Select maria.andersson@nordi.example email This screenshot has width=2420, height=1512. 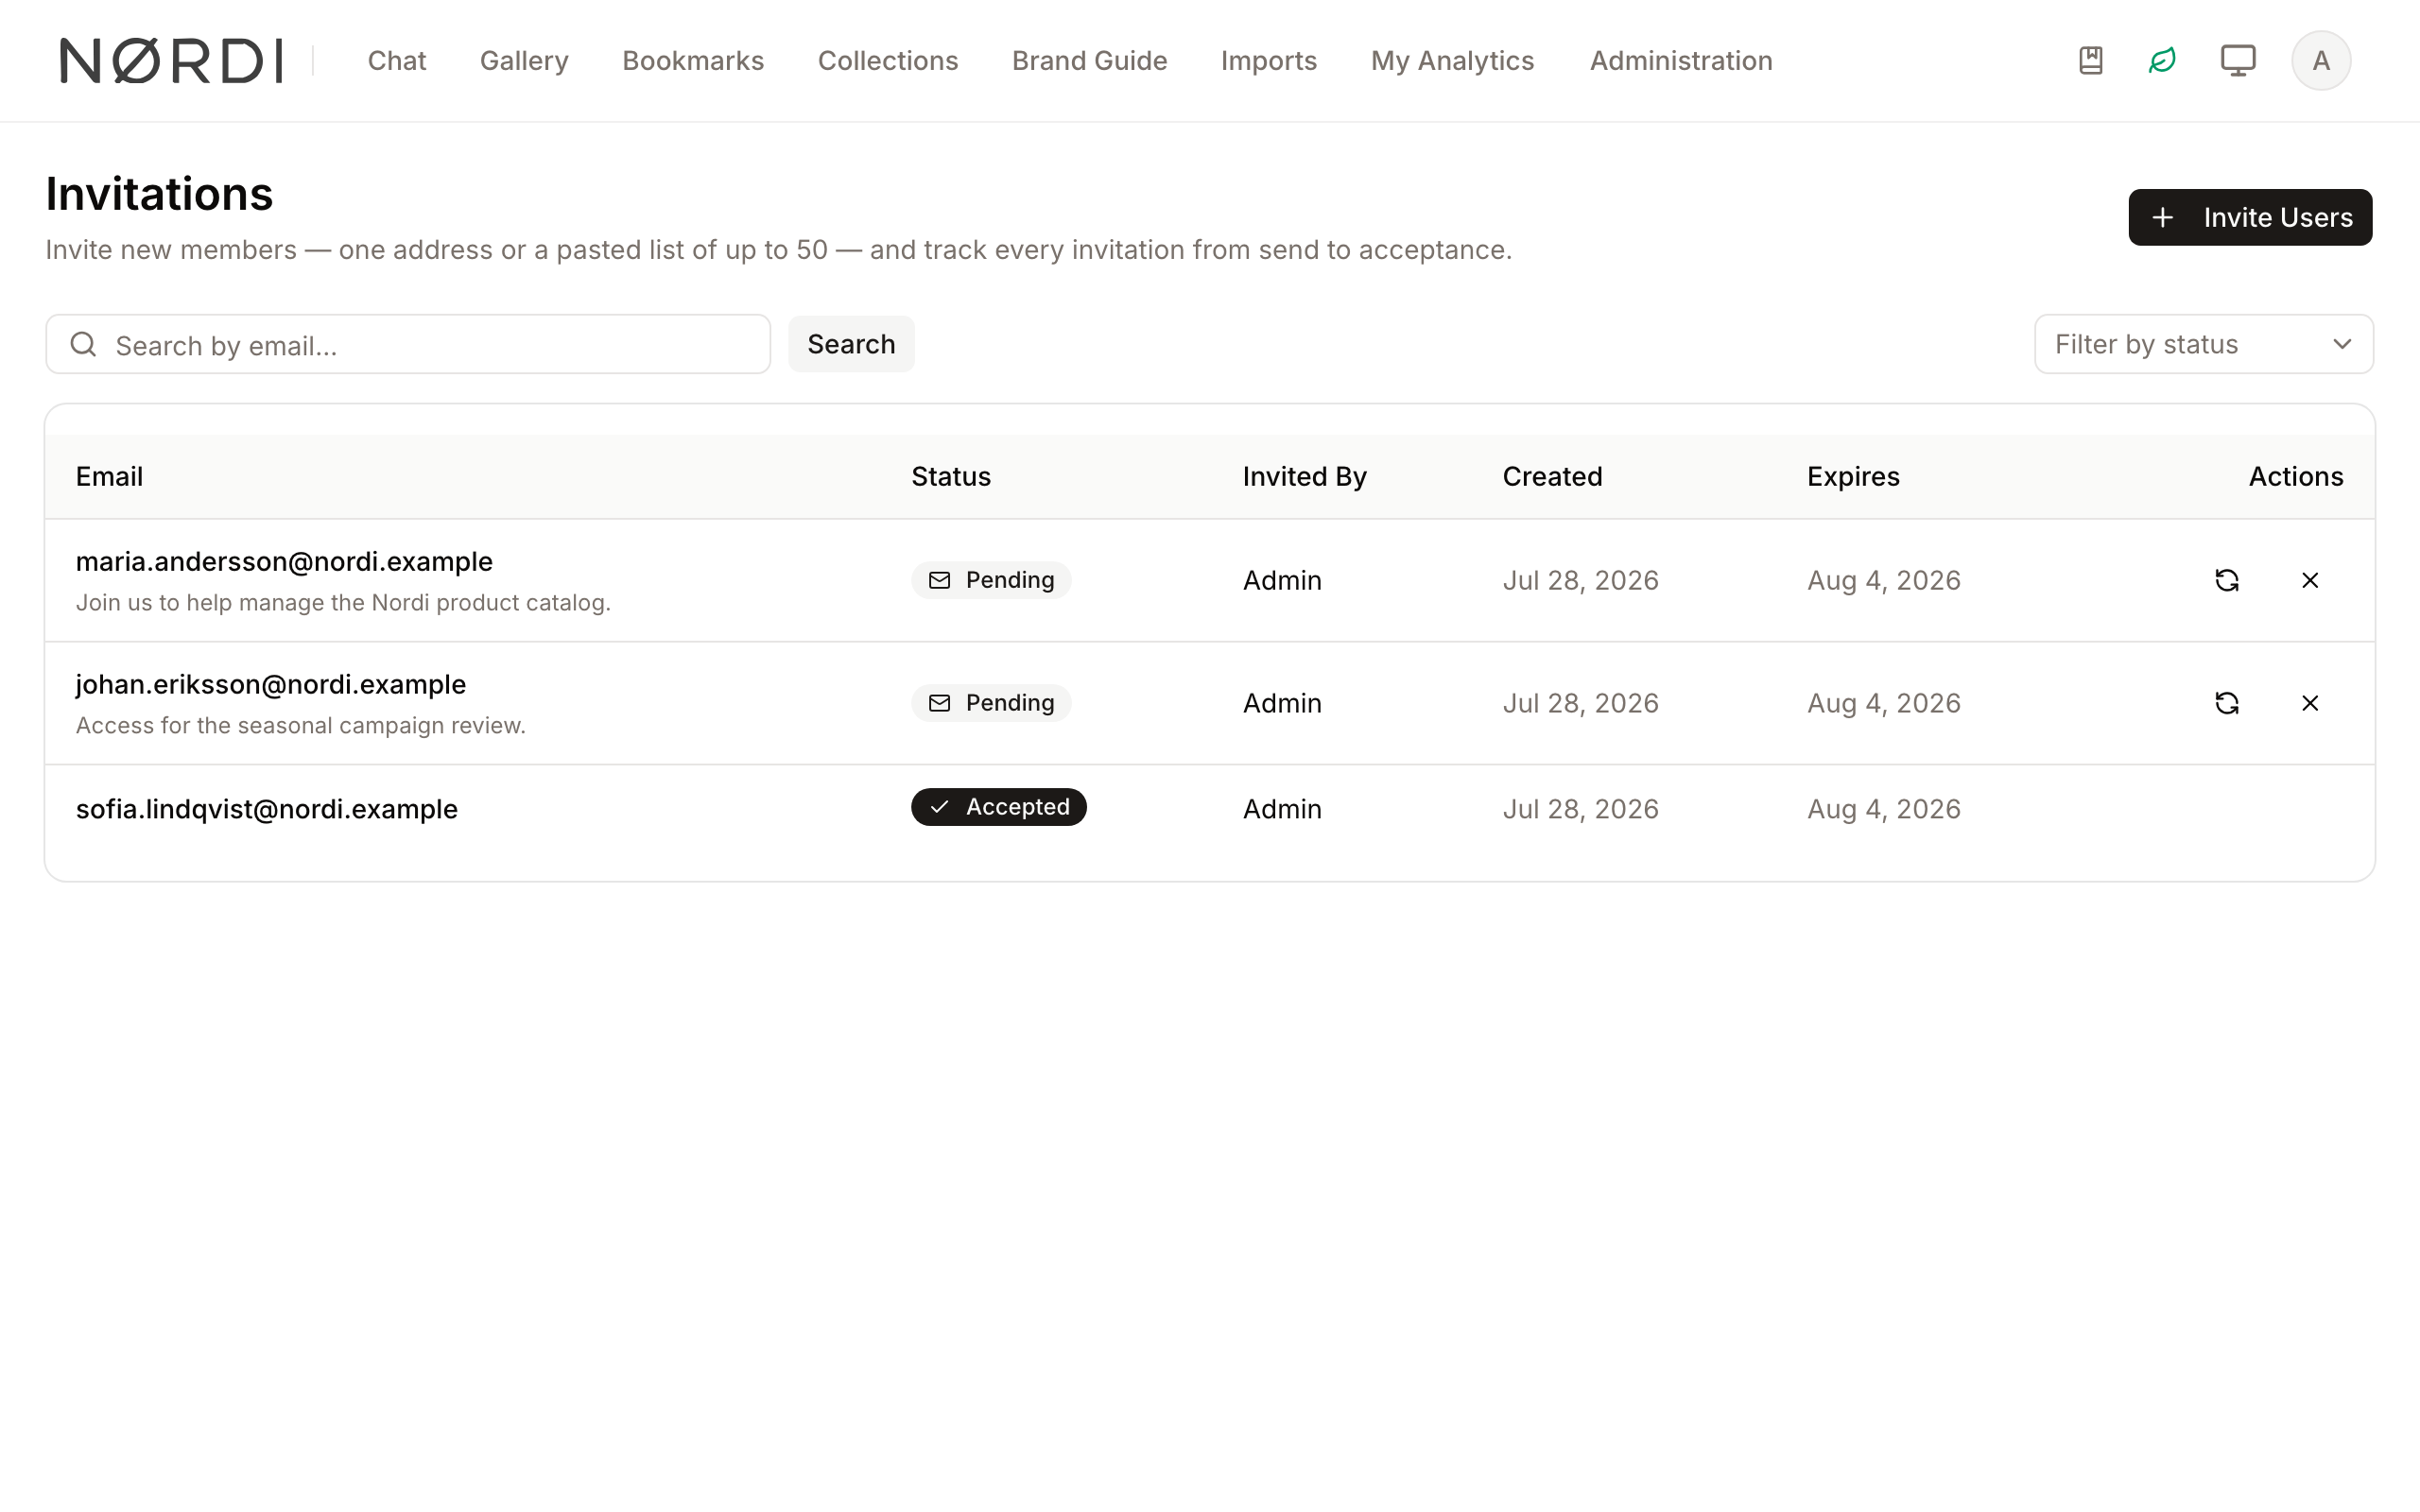[x=284, y=561]
